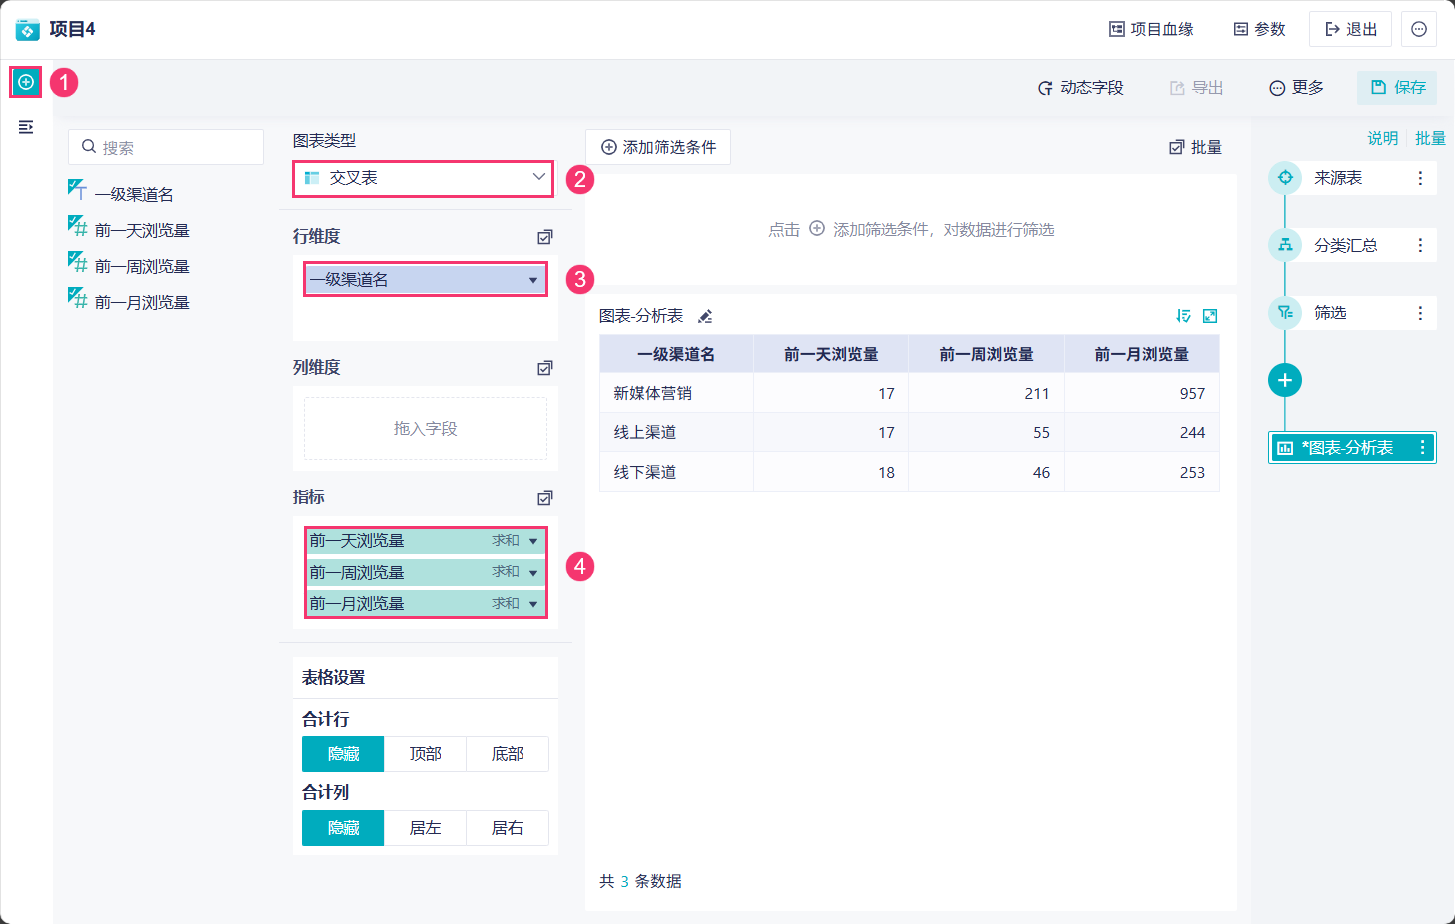
Task: Open the 图表类型 dropdown showing 交叉表
Action: click(x=423, y=178)
